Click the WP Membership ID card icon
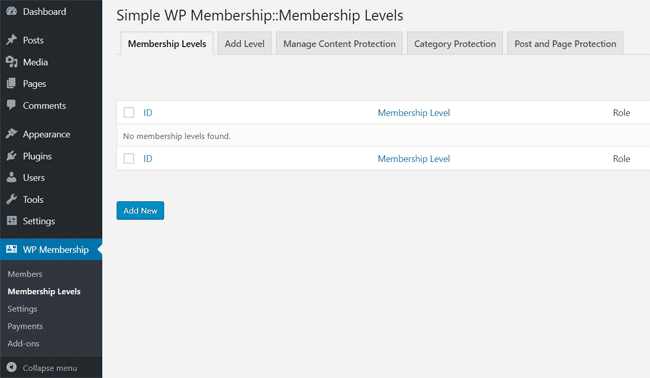The width and height of the screenshot is (650, 378). (12, 249)
